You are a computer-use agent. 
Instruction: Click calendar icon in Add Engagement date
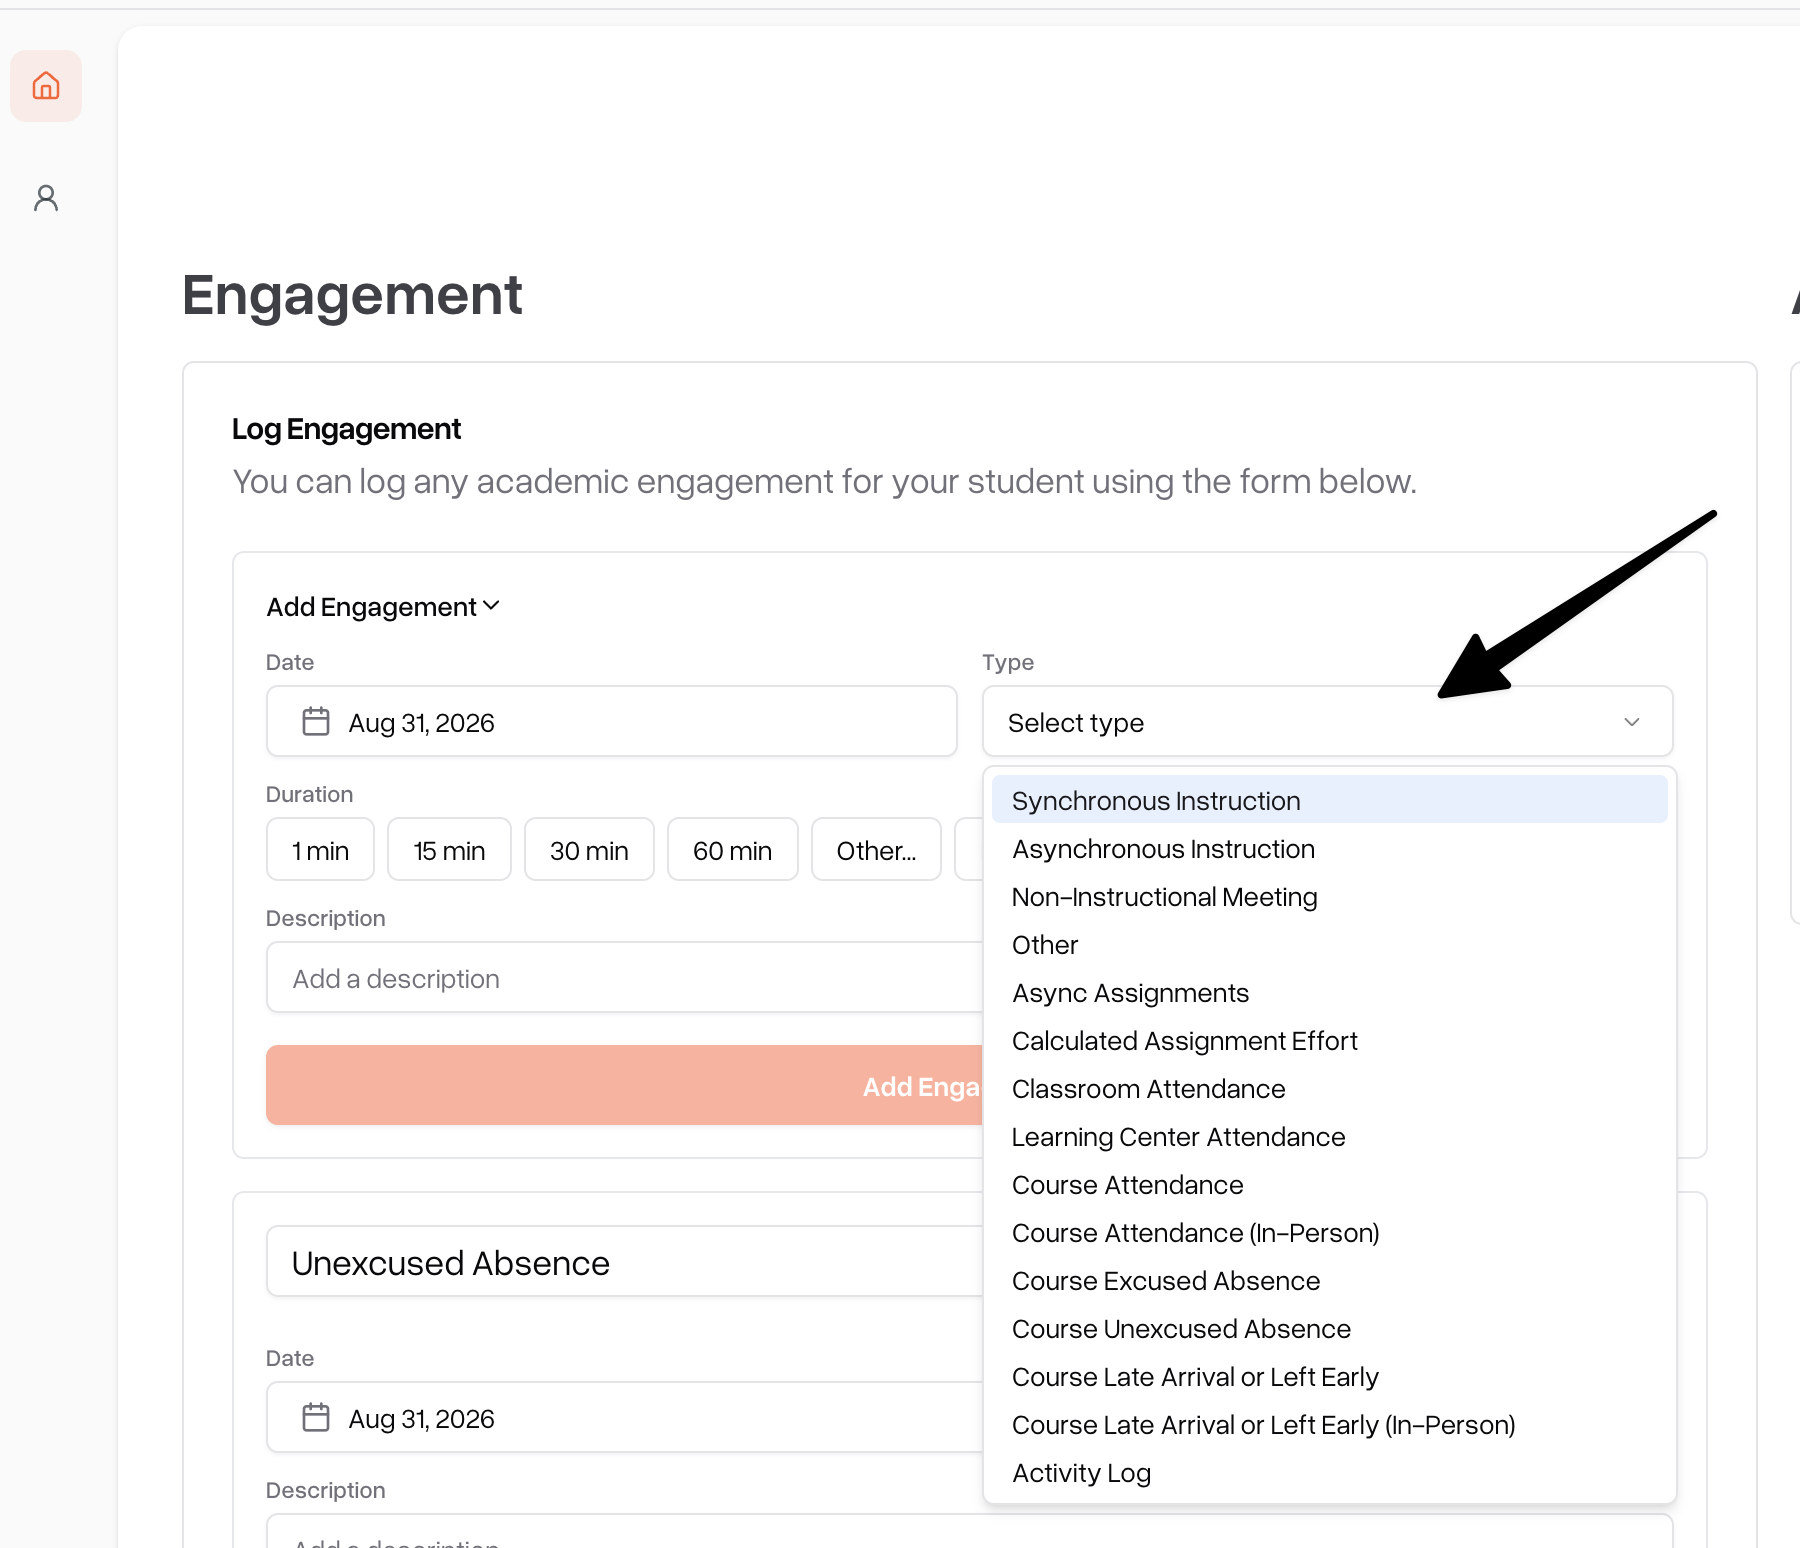click(316, 721)
